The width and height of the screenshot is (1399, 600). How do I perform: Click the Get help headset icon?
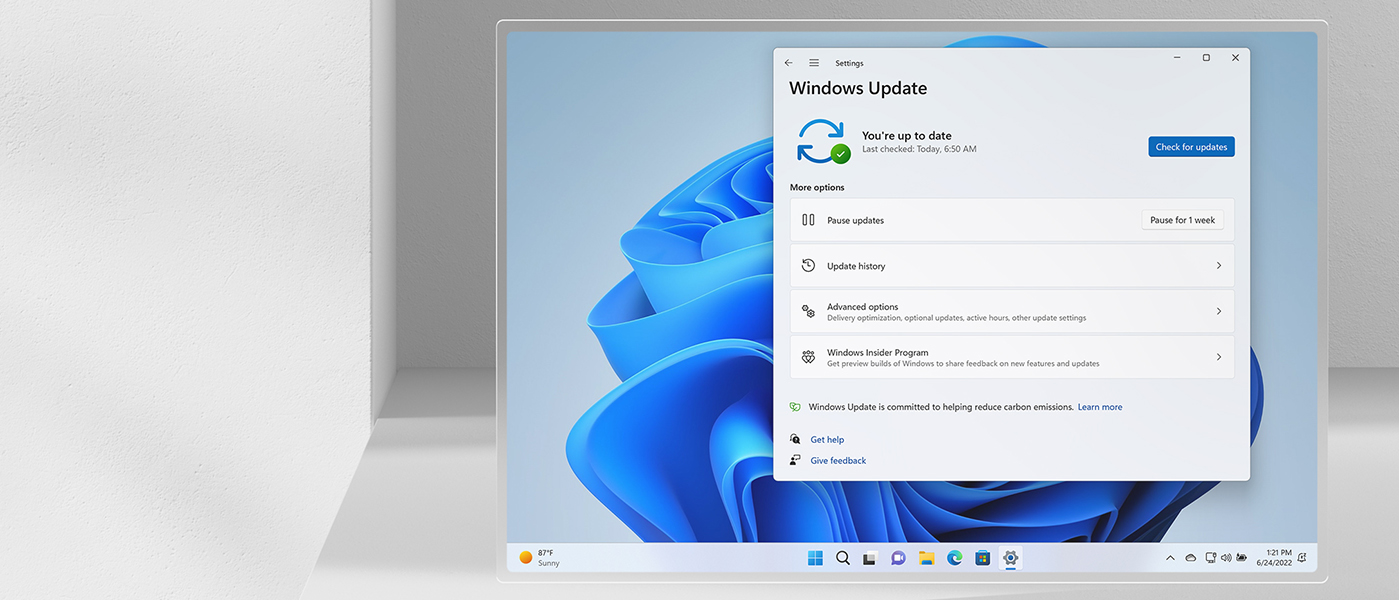[795, 439]
